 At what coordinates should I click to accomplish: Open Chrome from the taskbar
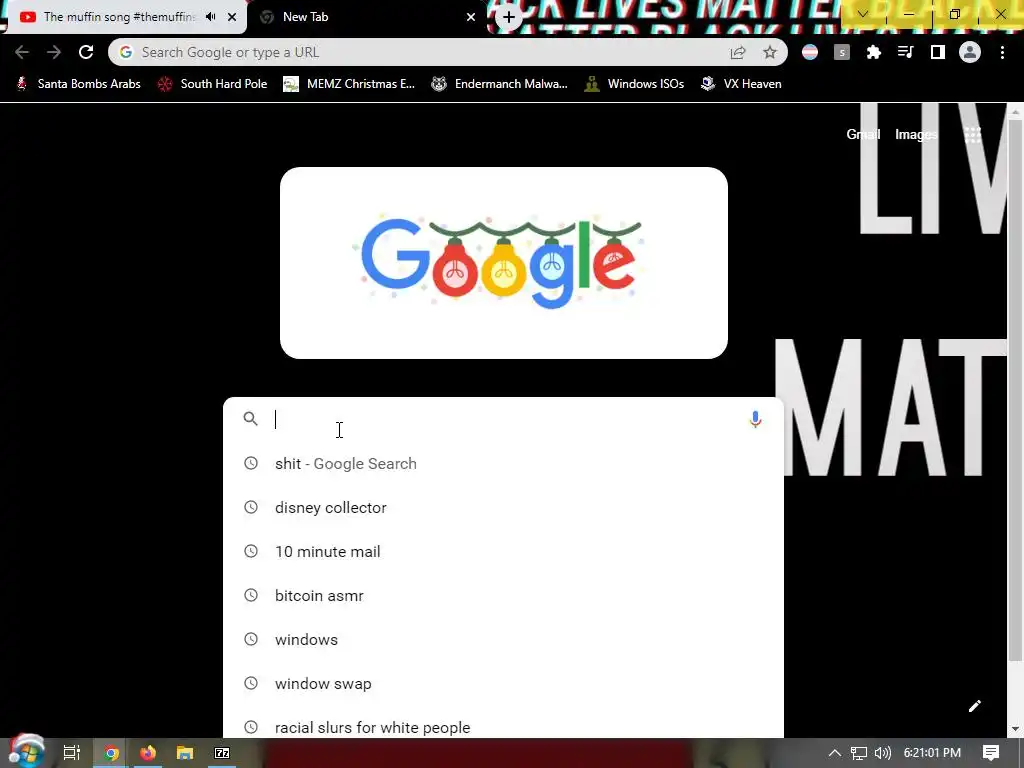(x=111, y=753)
